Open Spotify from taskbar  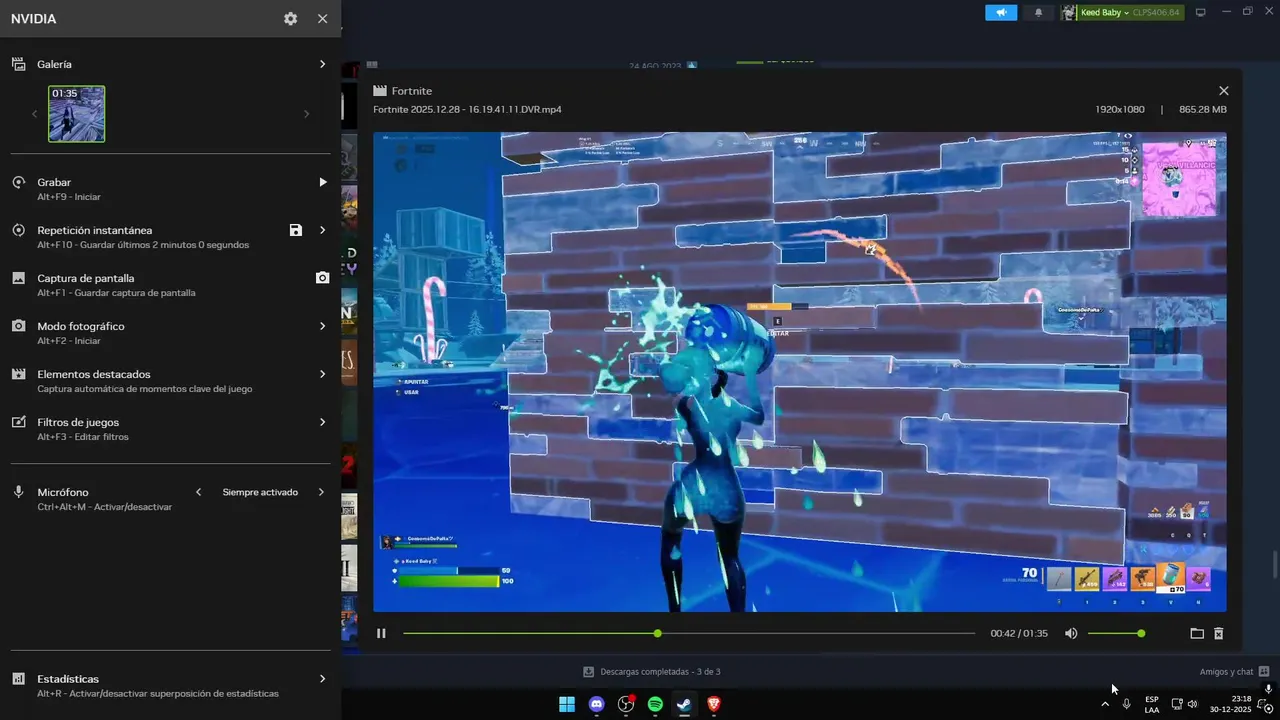(x=655, y=704)
